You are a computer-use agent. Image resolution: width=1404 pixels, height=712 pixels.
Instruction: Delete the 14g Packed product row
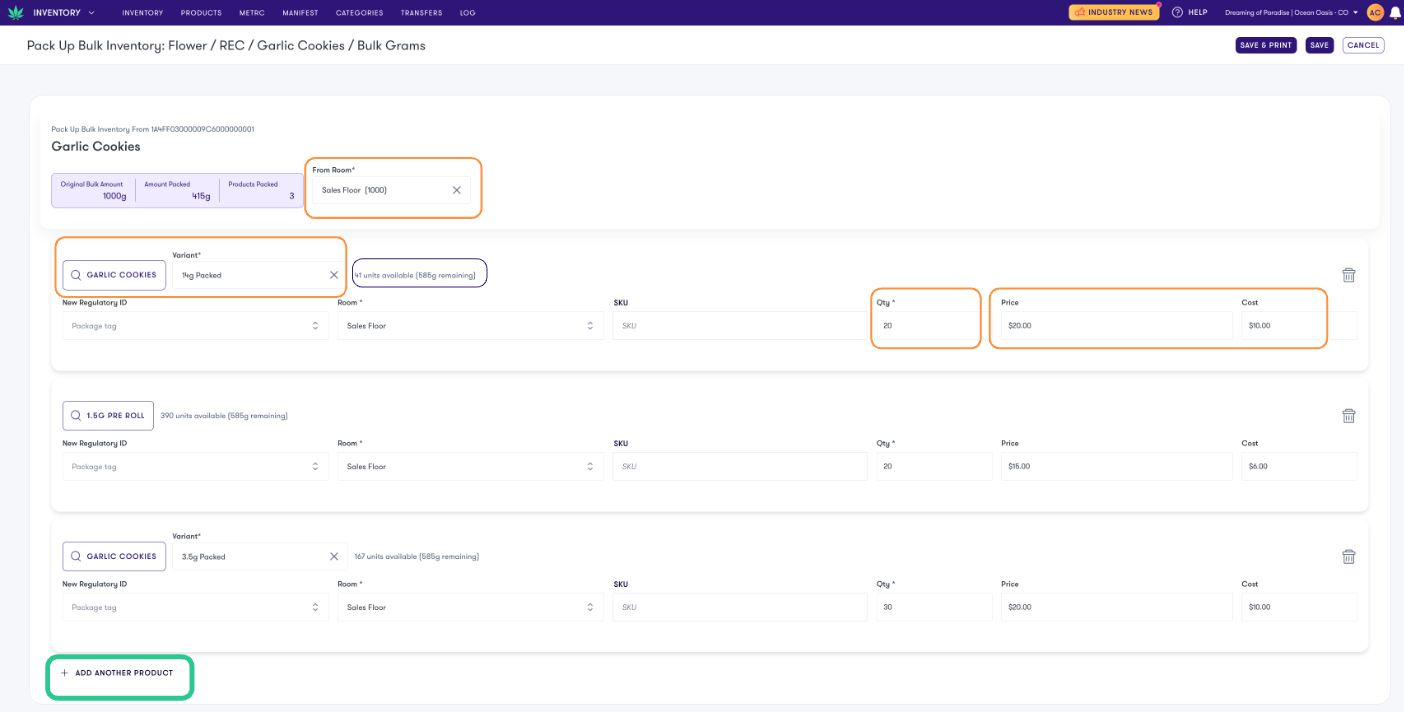(x=1348, y=275)
